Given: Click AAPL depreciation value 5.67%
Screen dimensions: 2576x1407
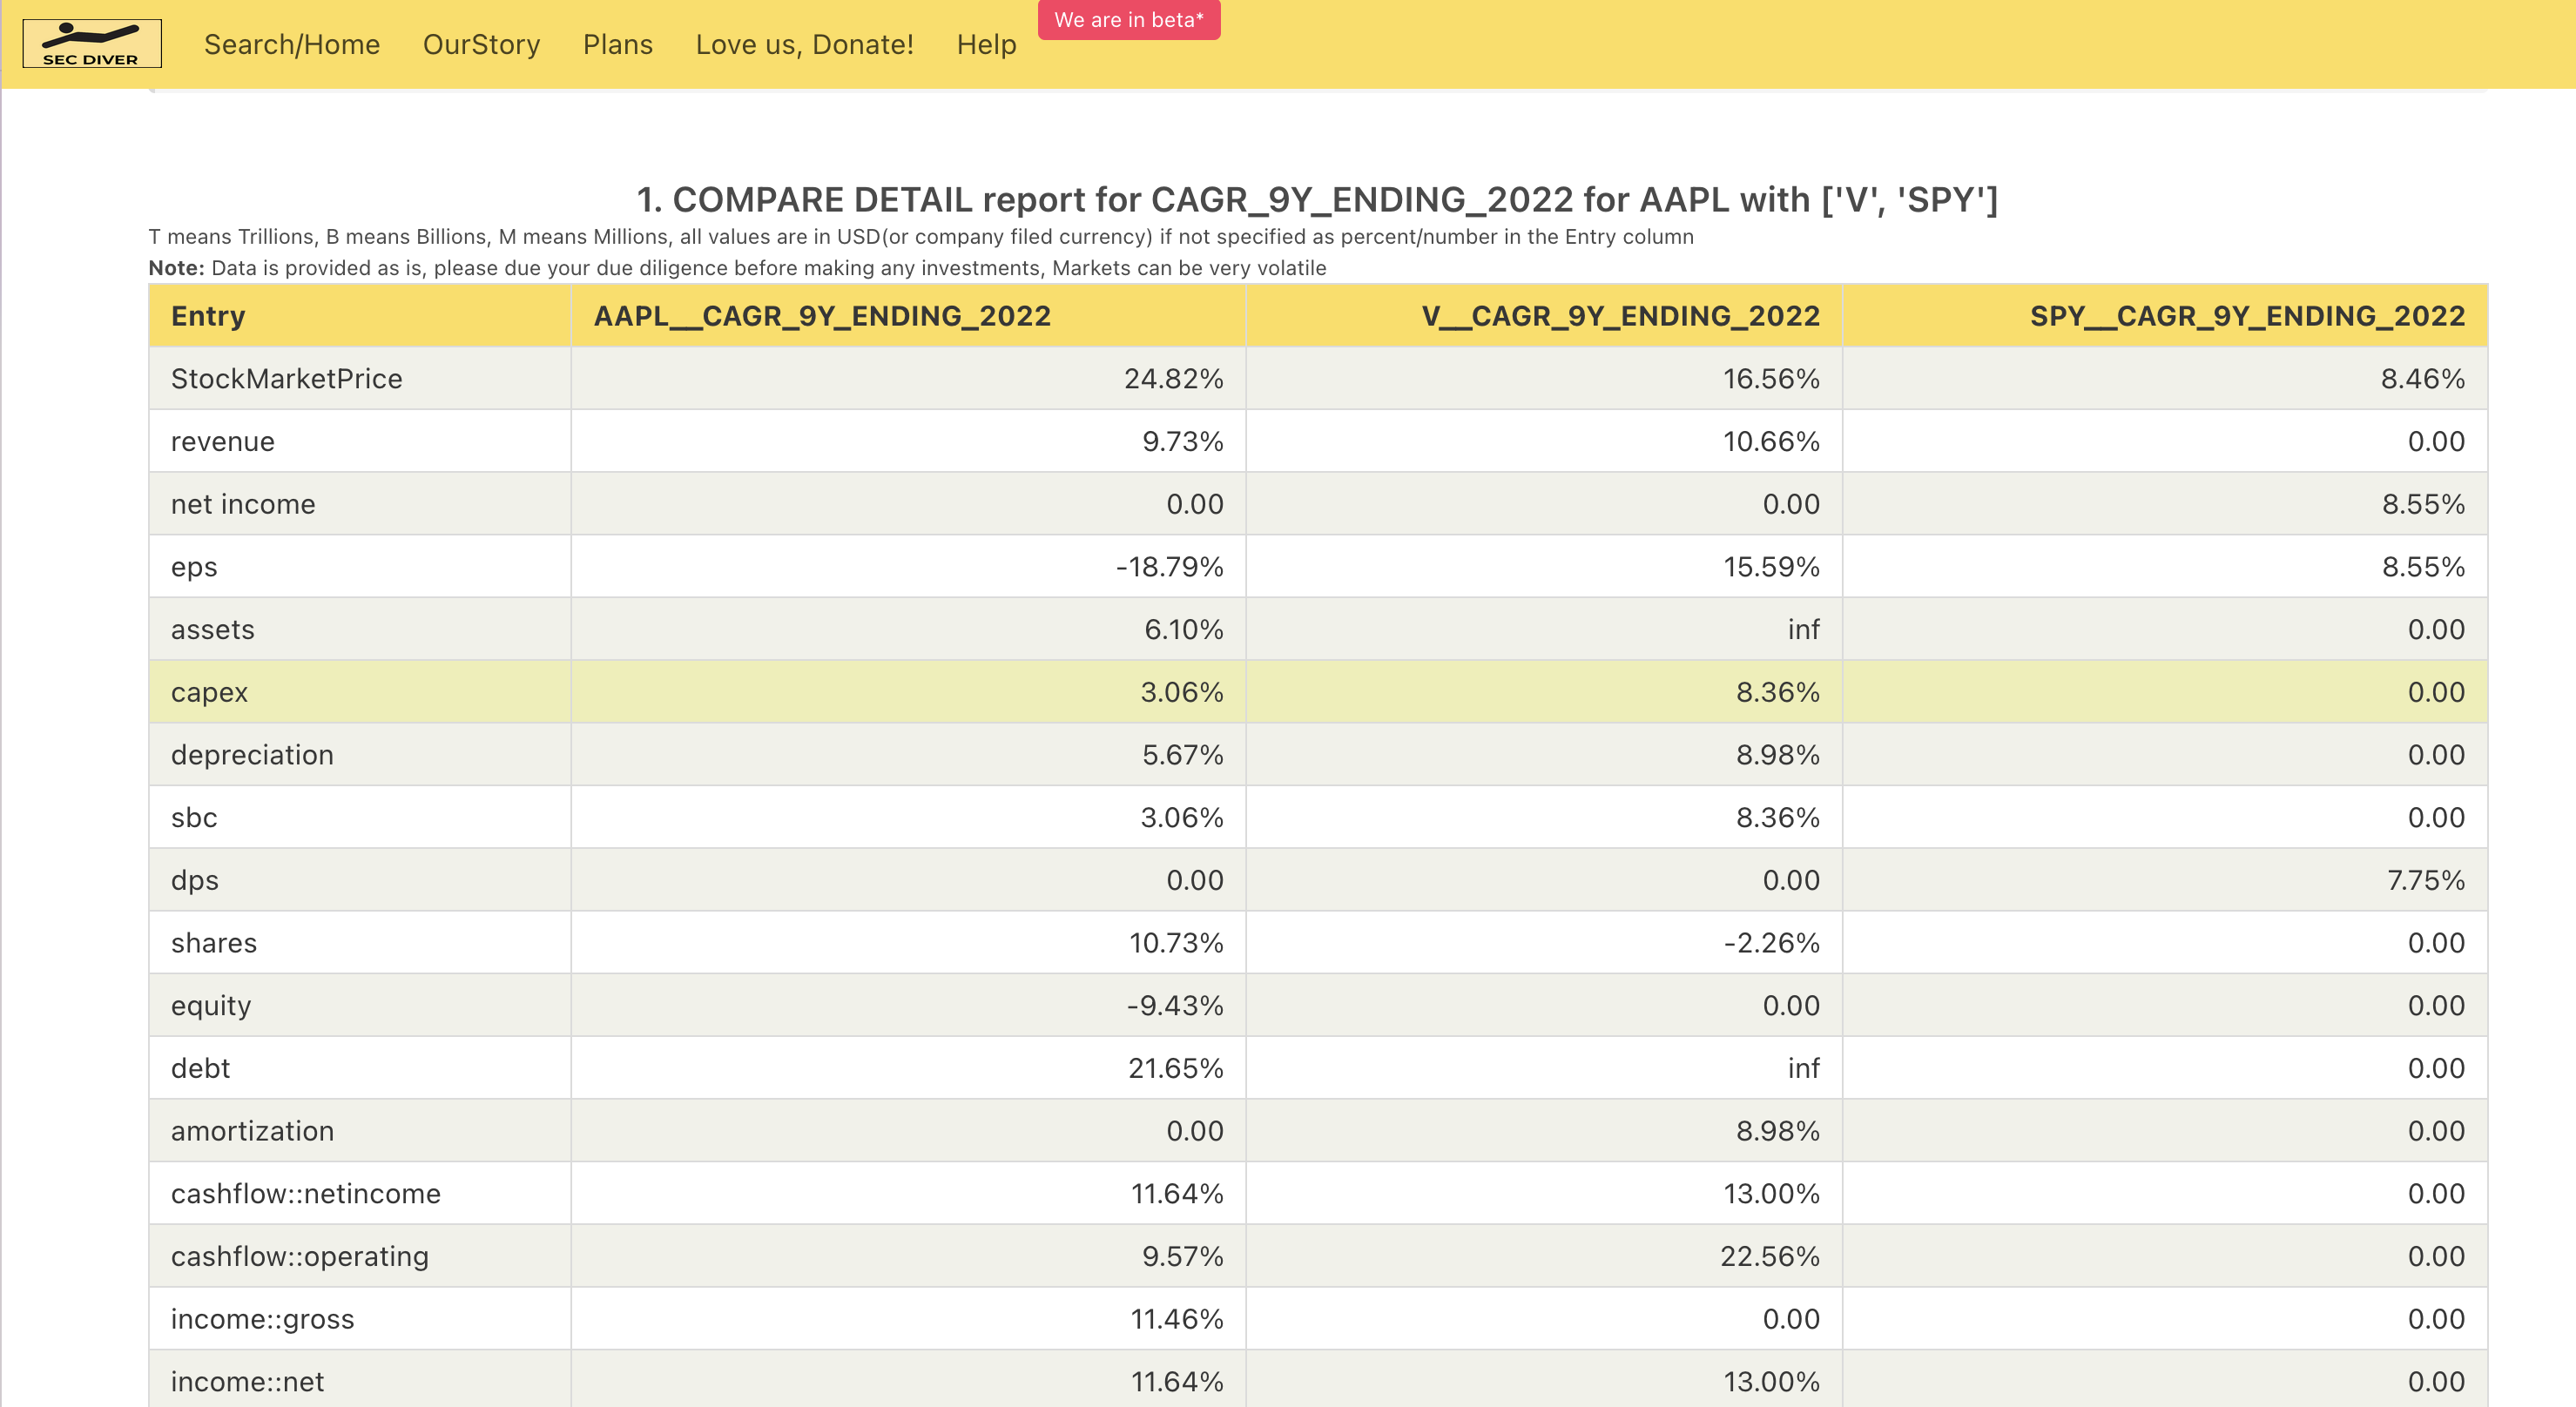Looking at the screenshot, I should click(1183, 755).
